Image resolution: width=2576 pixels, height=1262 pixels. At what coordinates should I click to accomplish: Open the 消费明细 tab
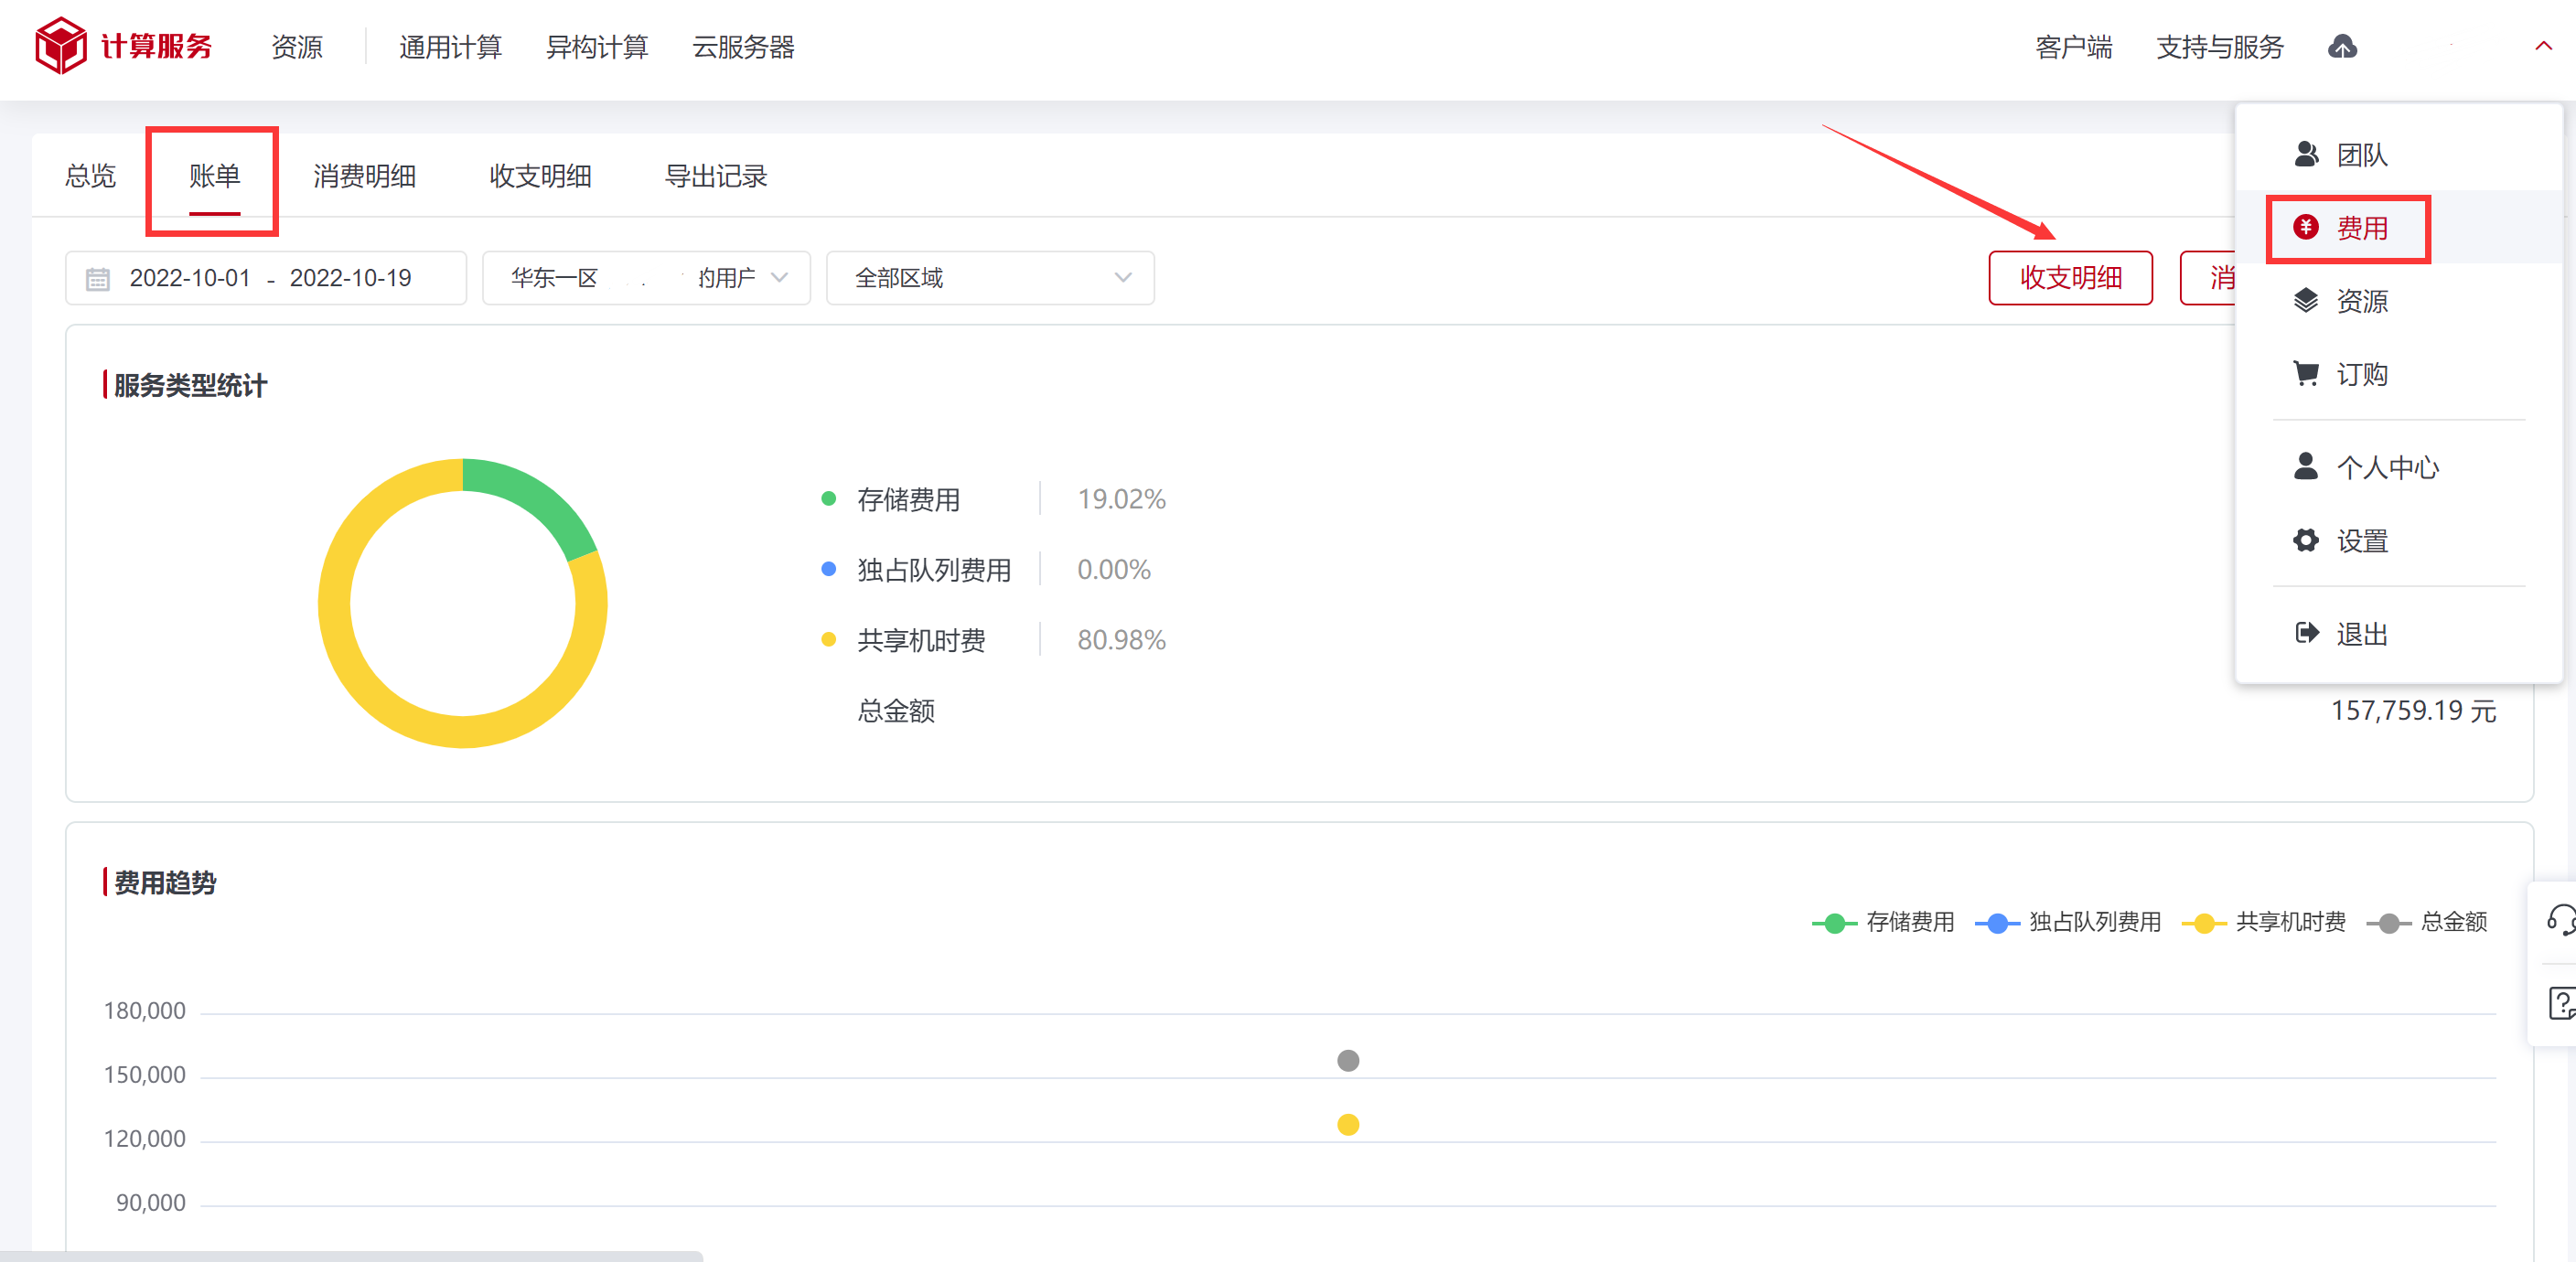(364, 176)
